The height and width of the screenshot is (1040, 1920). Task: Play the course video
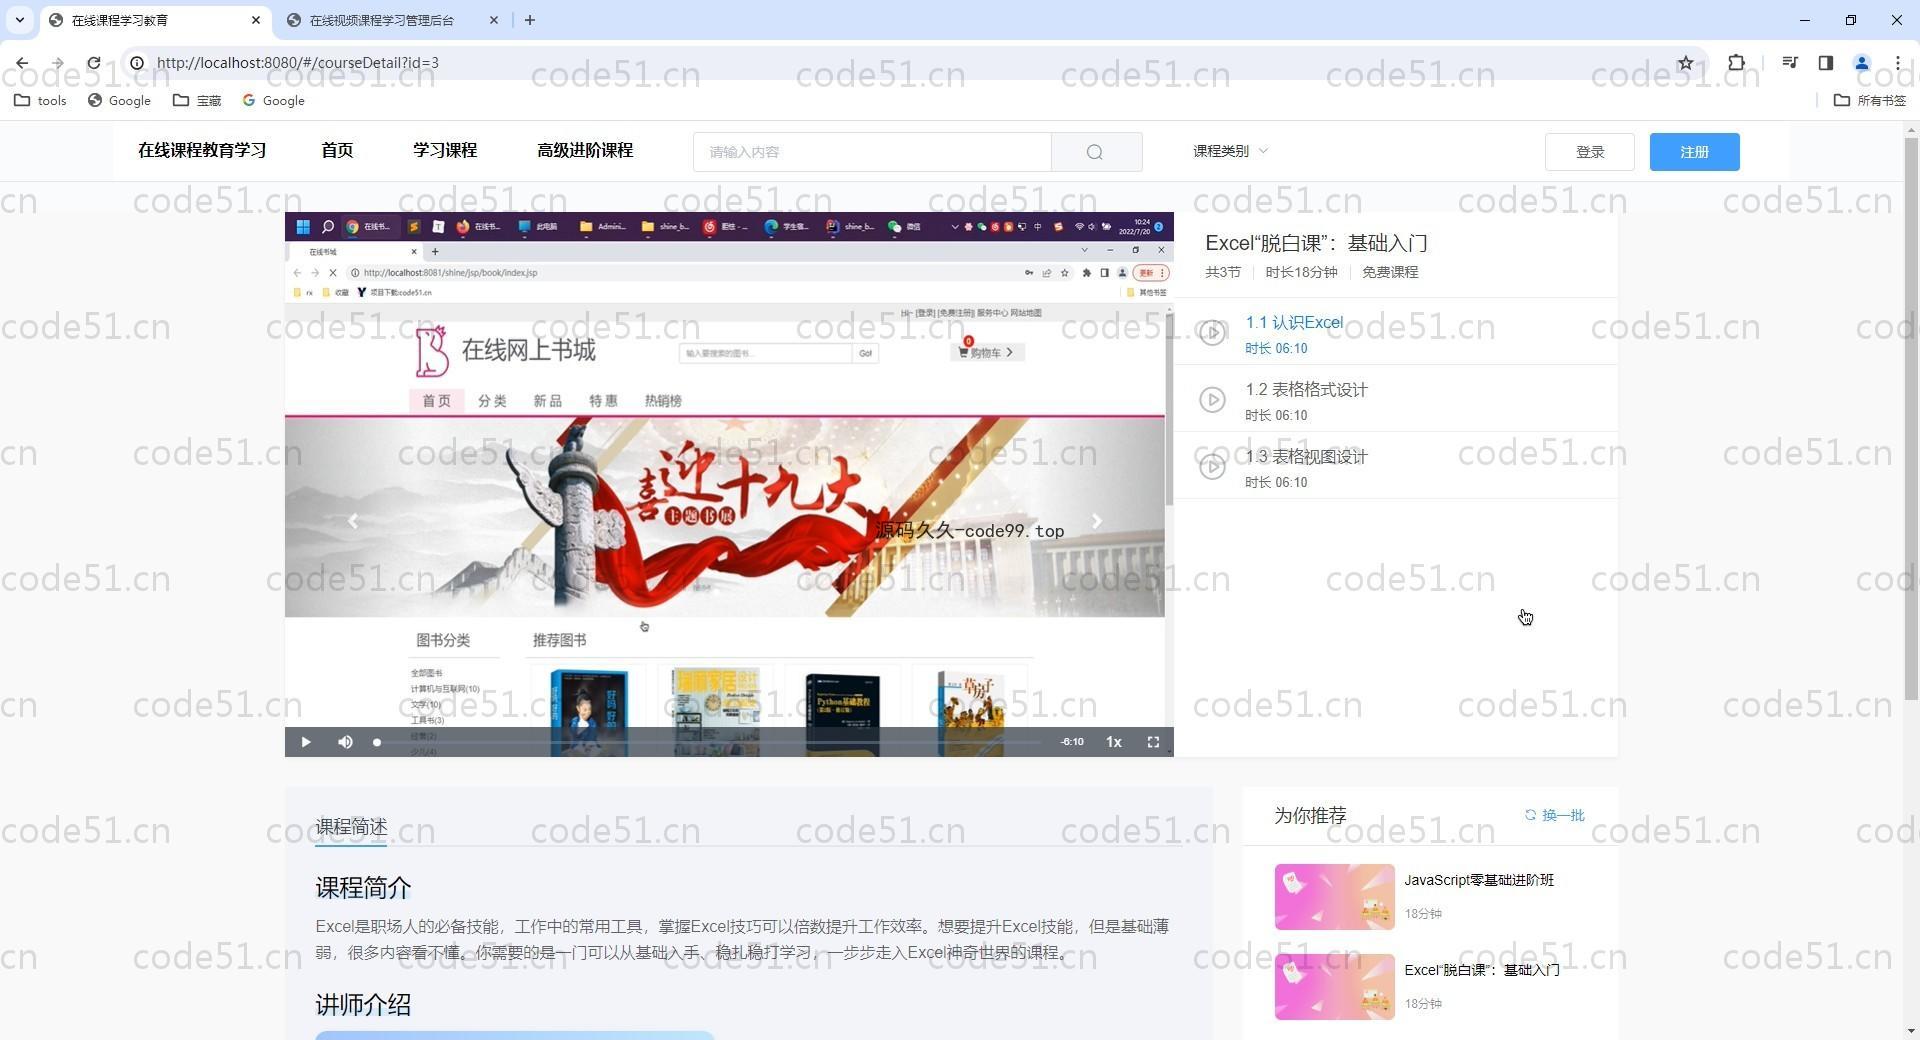pyautogui.click(x=306, y=742)
